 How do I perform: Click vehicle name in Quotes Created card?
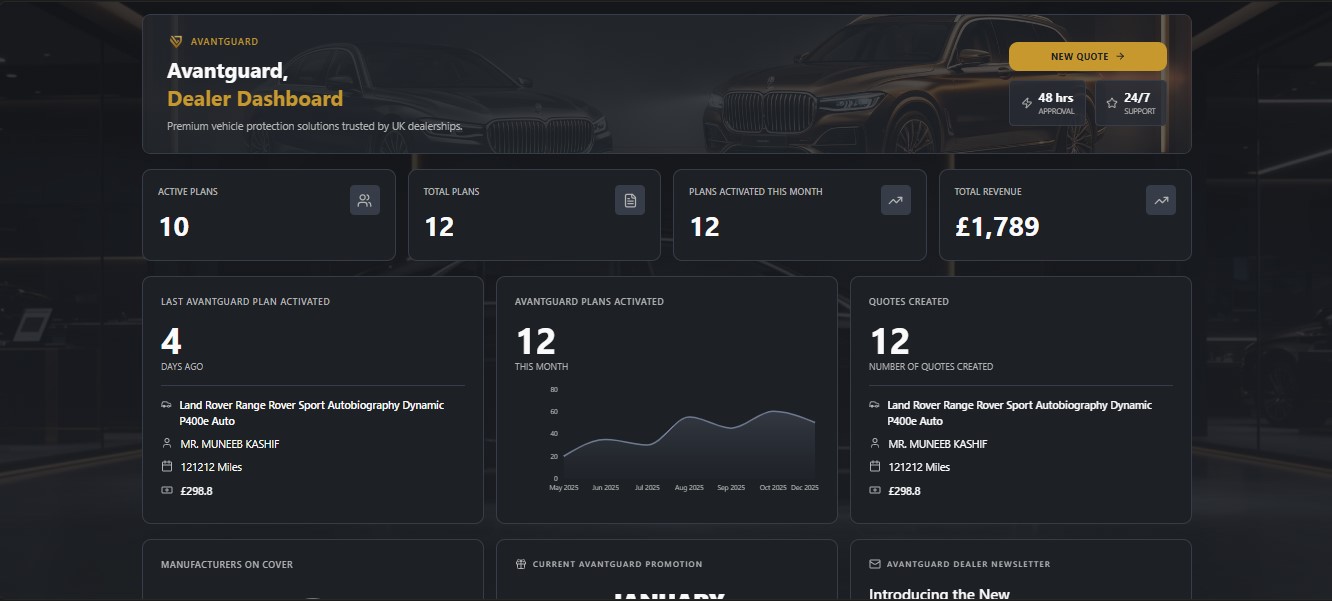(1019, 413)
